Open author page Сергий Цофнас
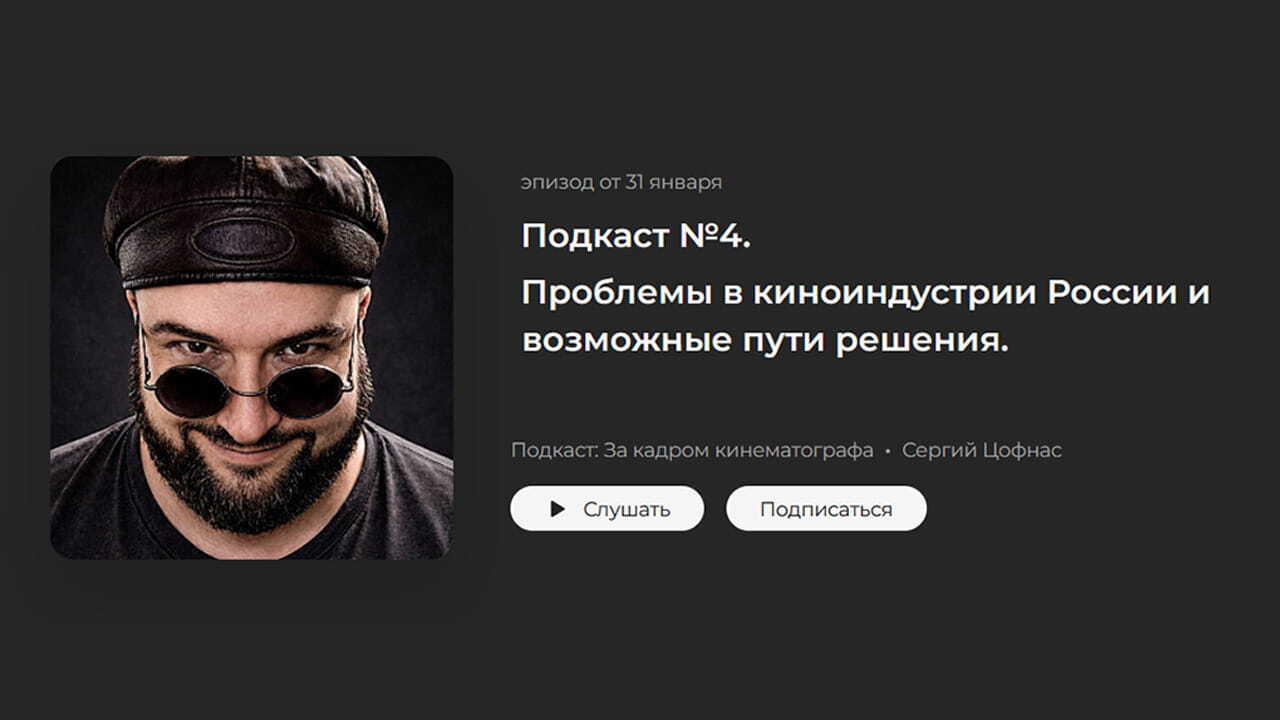The height and width of the screenshot is (720, 1280). [982, 450]
